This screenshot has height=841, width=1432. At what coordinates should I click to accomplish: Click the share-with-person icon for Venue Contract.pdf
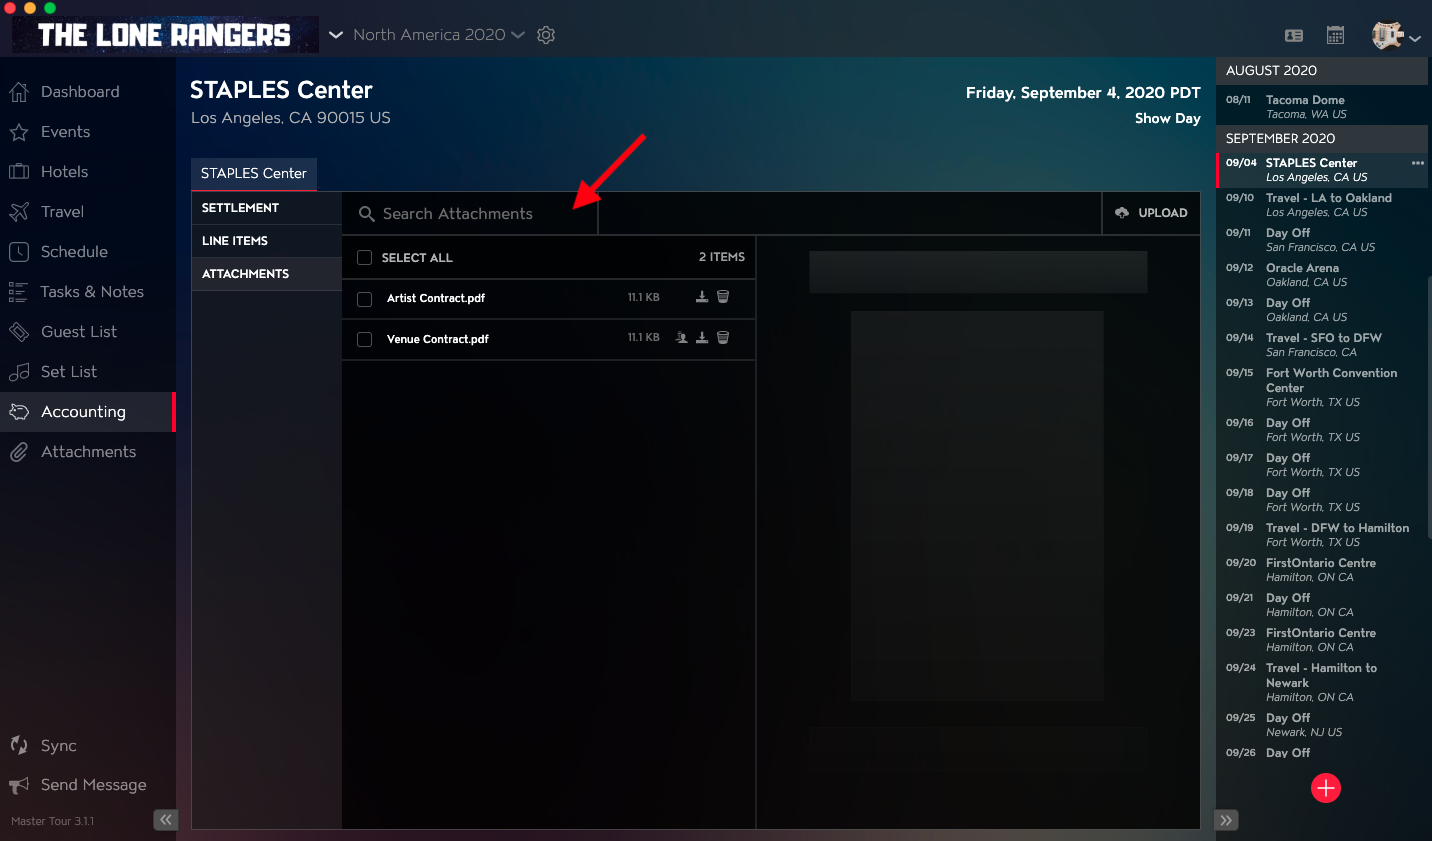coord(681,338)
